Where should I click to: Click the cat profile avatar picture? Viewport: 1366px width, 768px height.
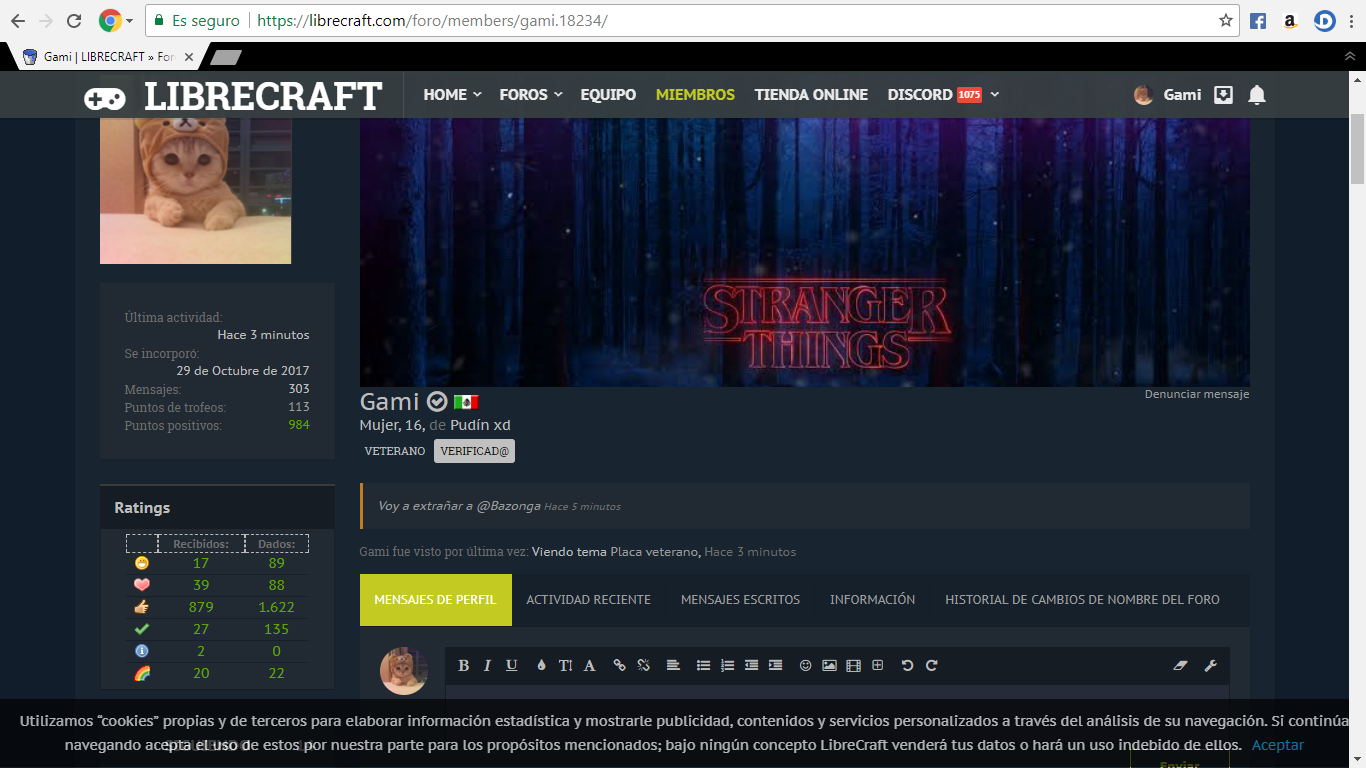(196, 190)
